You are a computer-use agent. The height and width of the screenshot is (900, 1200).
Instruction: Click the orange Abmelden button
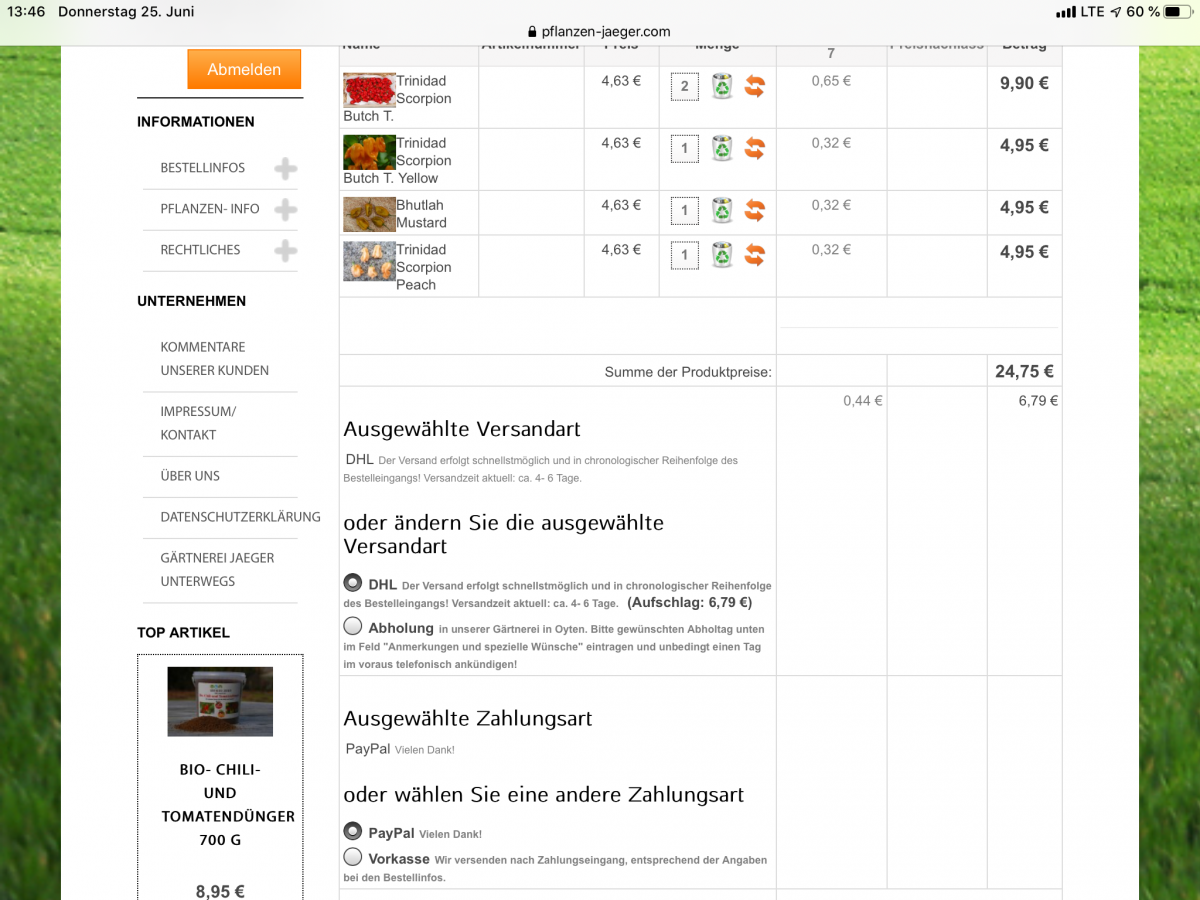[x=244, y=69]
